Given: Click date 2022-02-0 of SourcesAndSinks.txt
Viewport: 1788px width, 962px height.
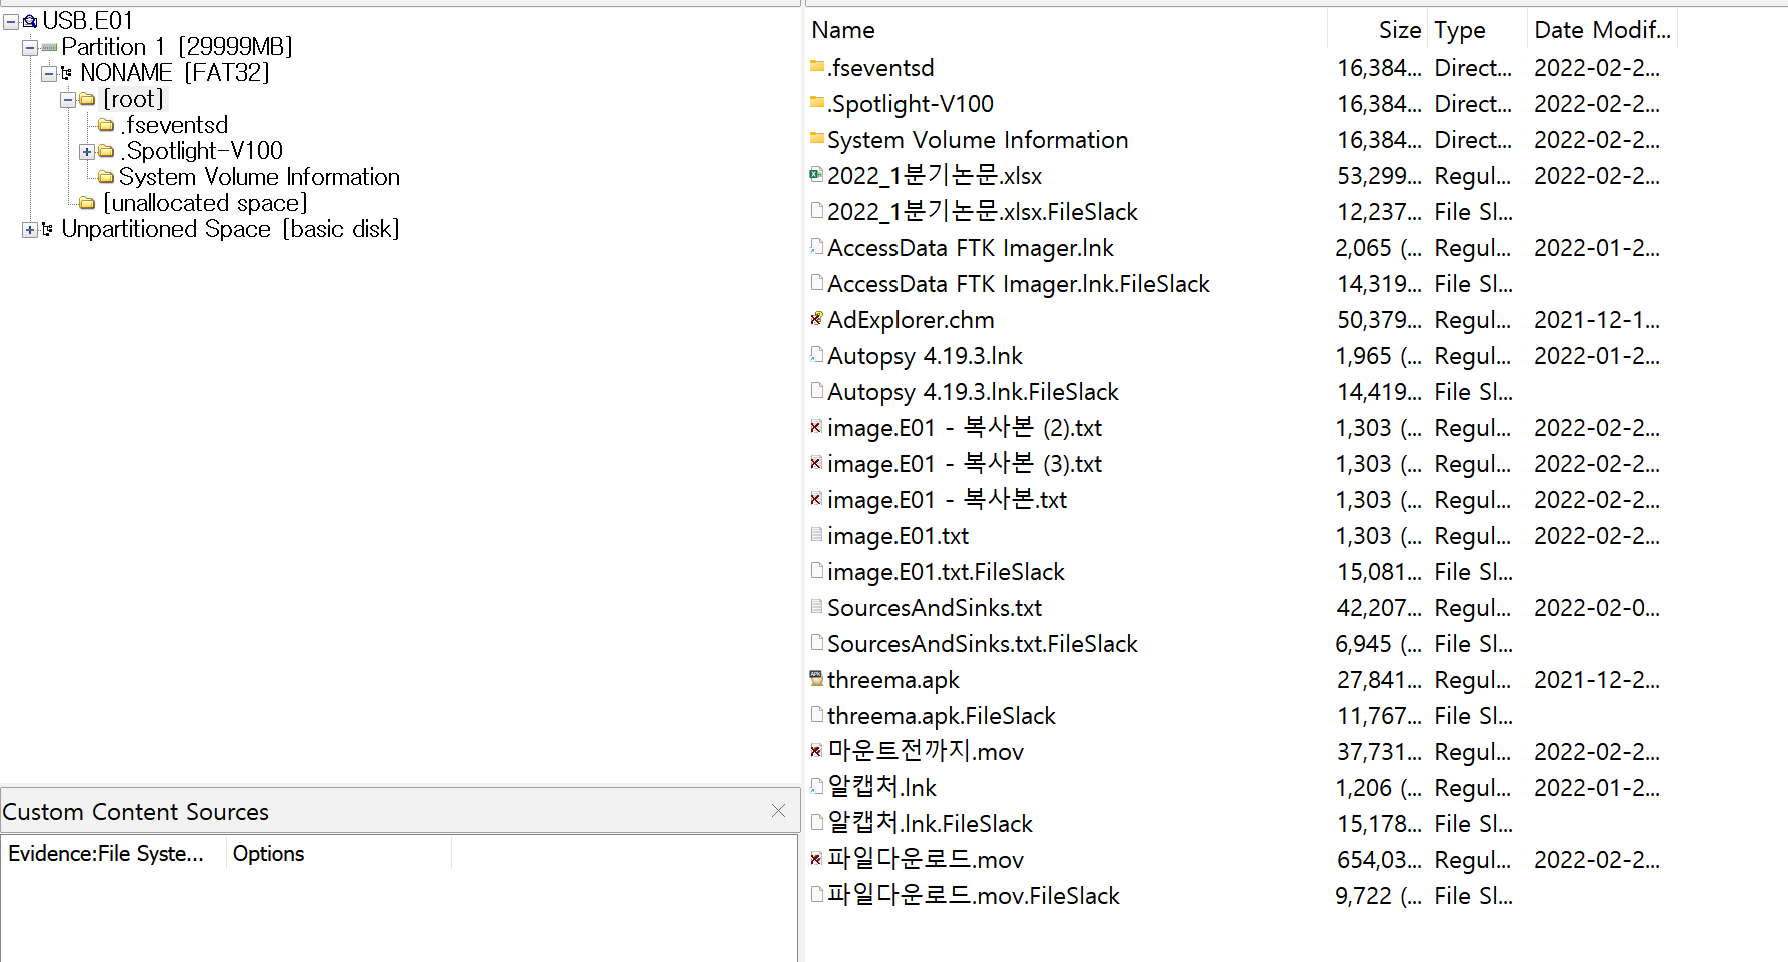Looking at the screenshot, I should [1597, 608].
